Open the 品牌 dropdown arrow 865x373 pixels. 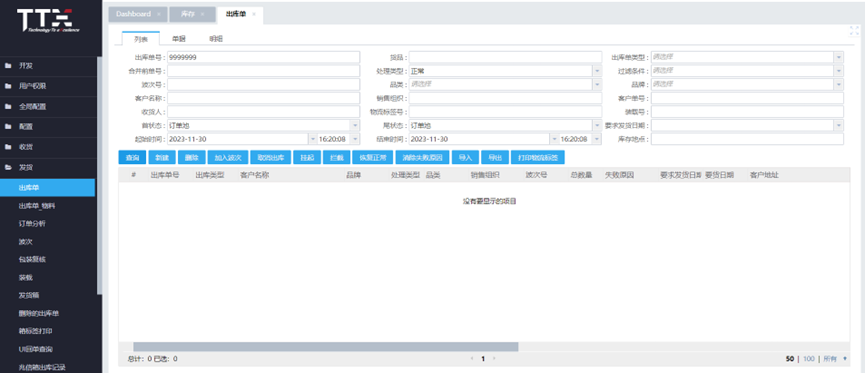839,84
